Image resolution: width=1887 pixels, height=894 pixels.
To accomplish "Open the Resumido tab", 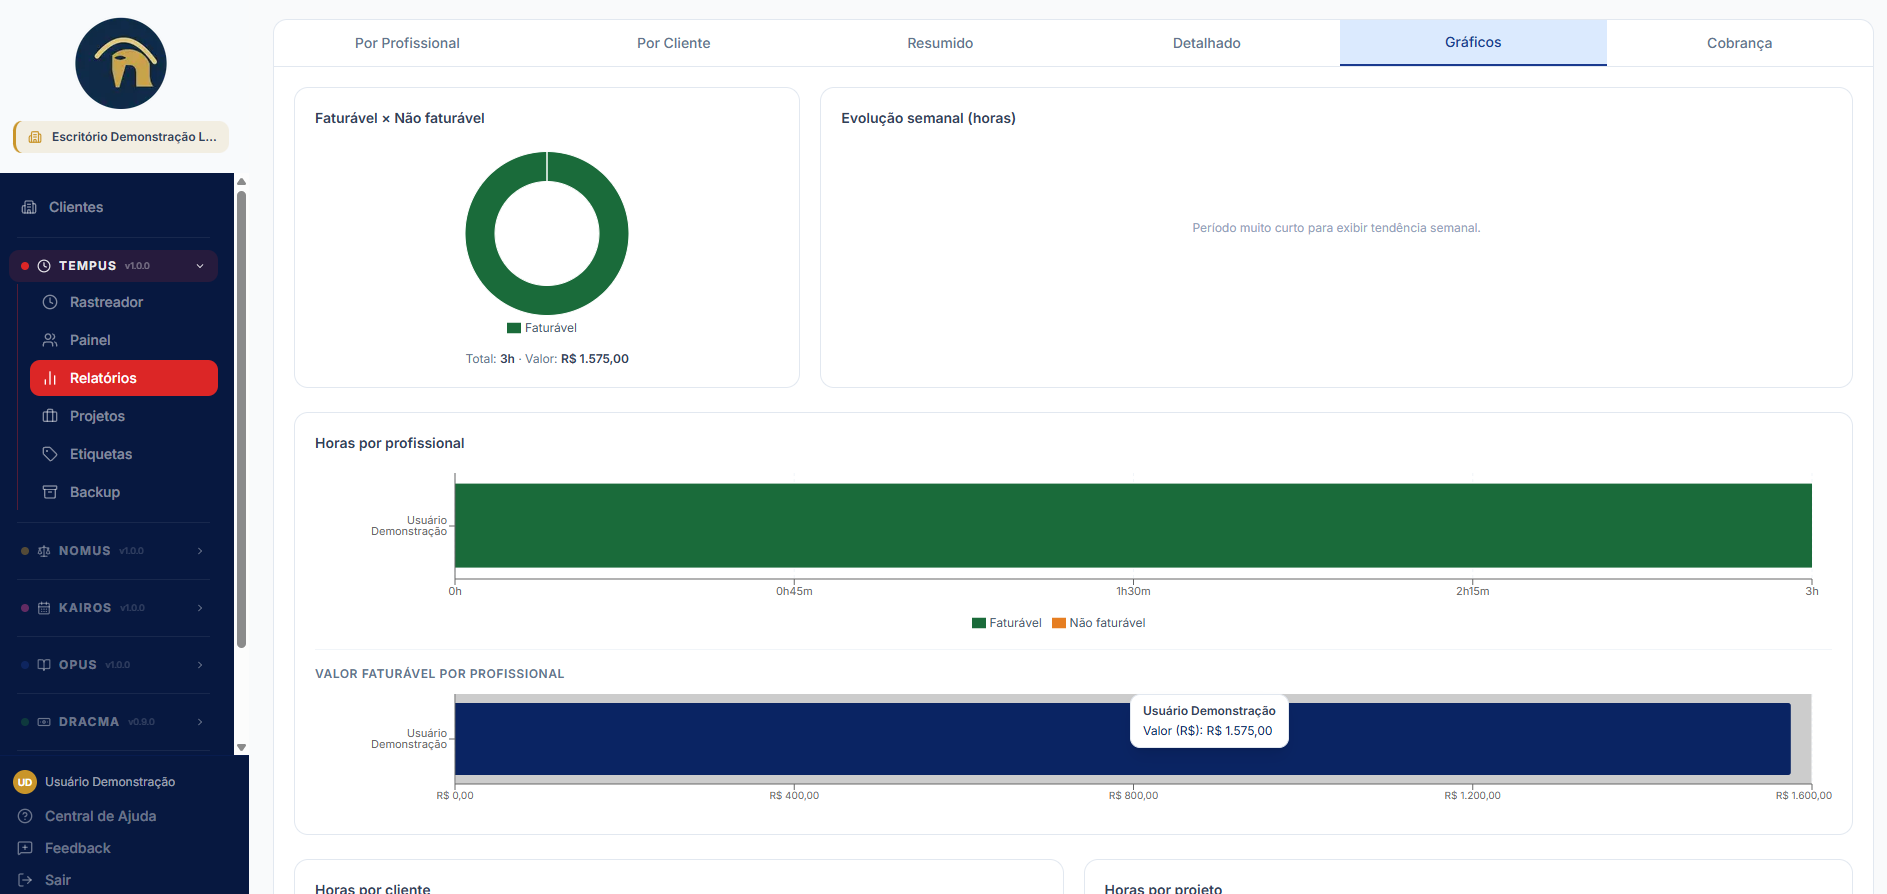I will 940,43.
